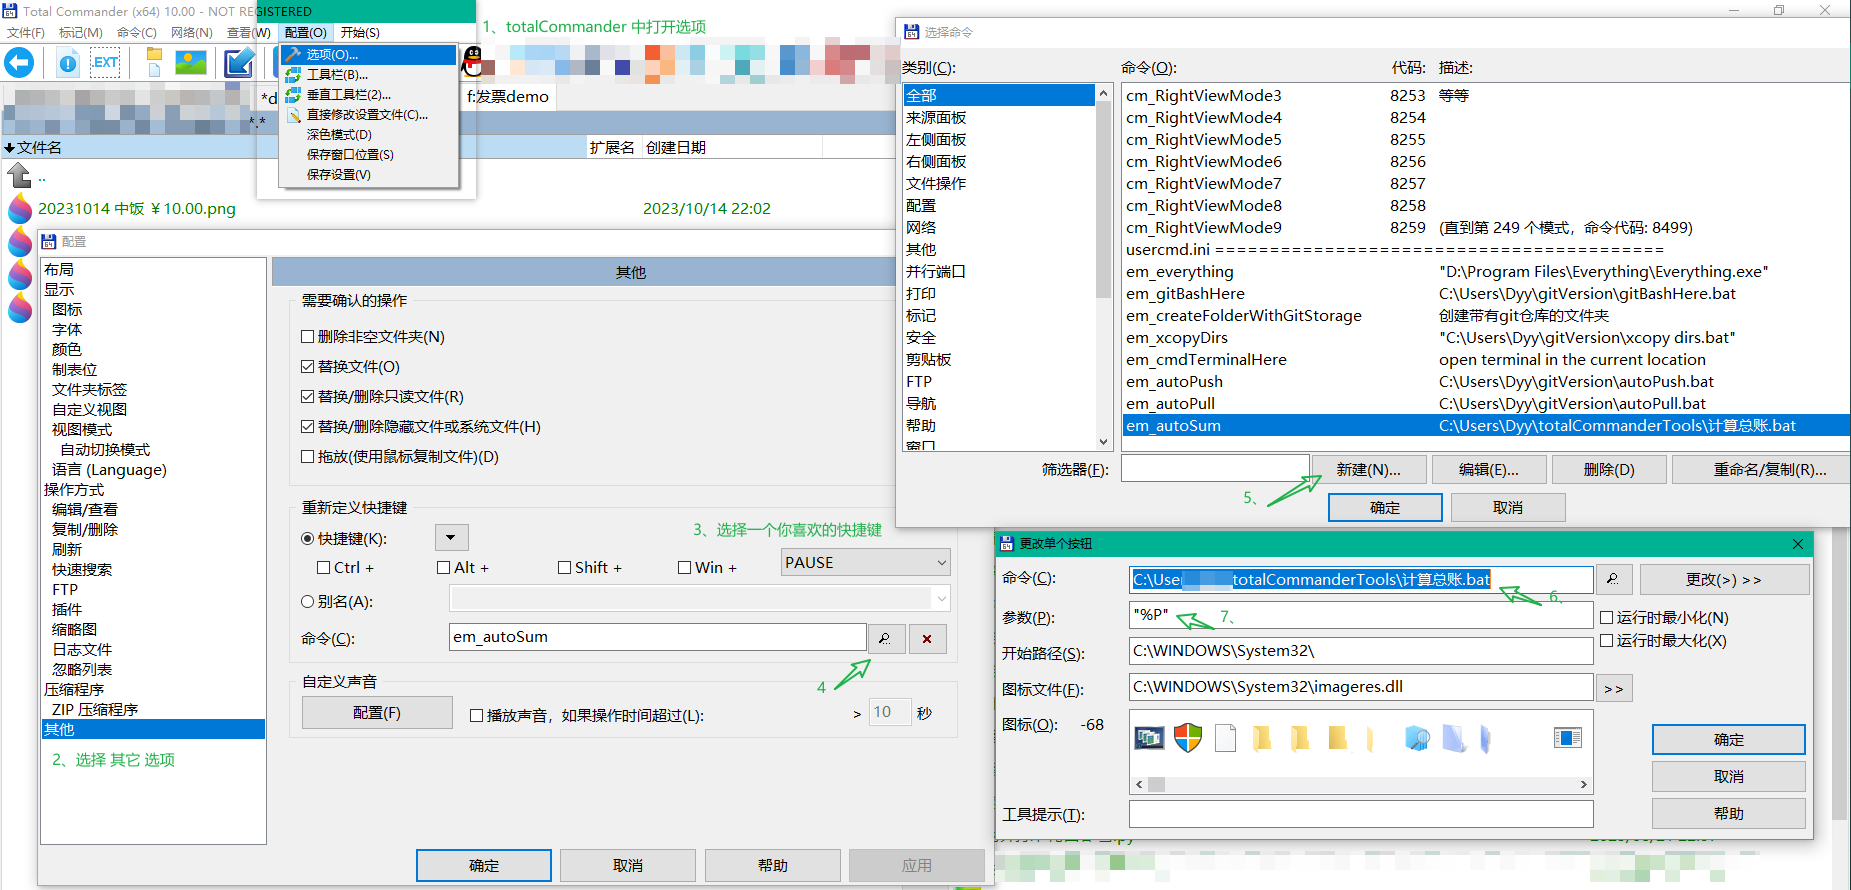Open the PAUSE hotkey dropdown

click(865, 562)
